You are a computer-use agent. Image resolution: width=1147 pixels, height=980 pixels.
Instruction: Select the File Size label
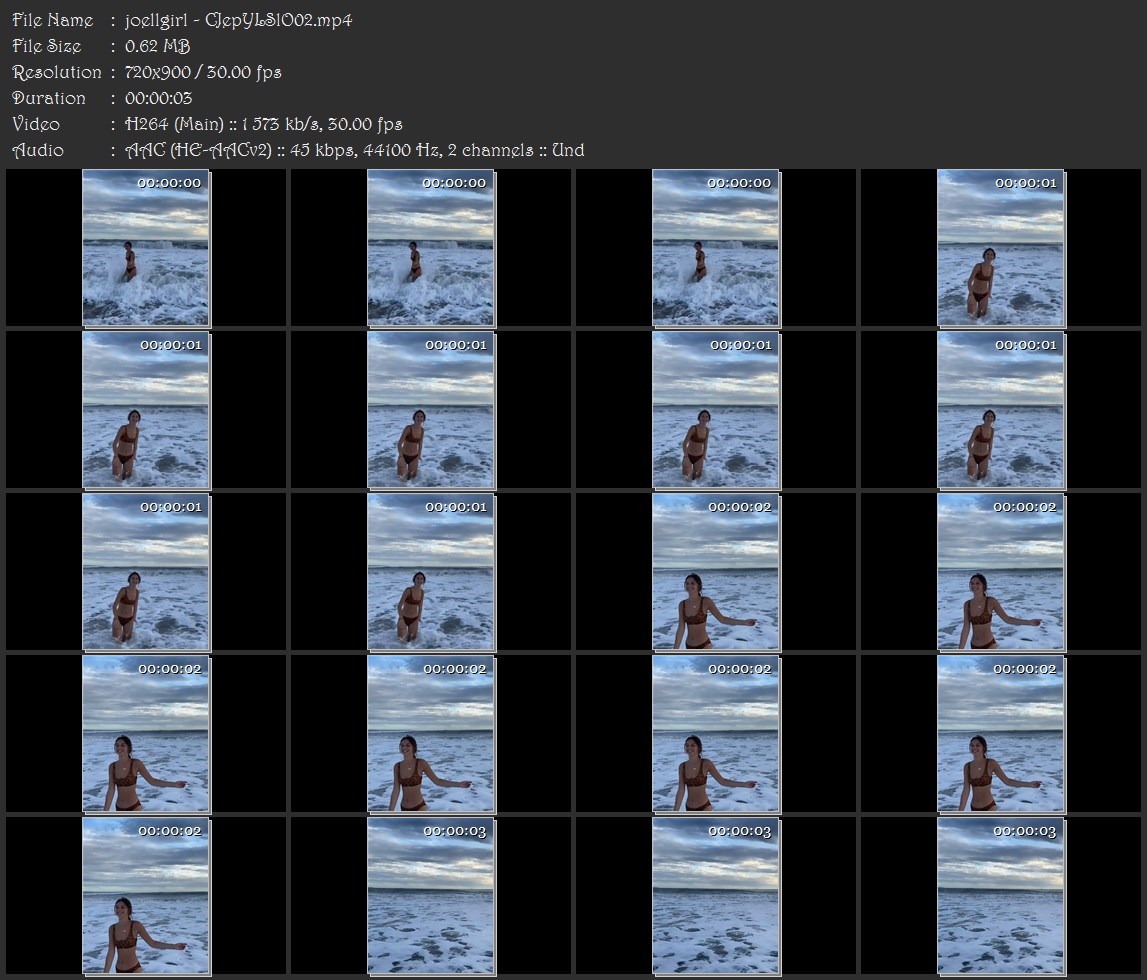click(x=47, y=46)
